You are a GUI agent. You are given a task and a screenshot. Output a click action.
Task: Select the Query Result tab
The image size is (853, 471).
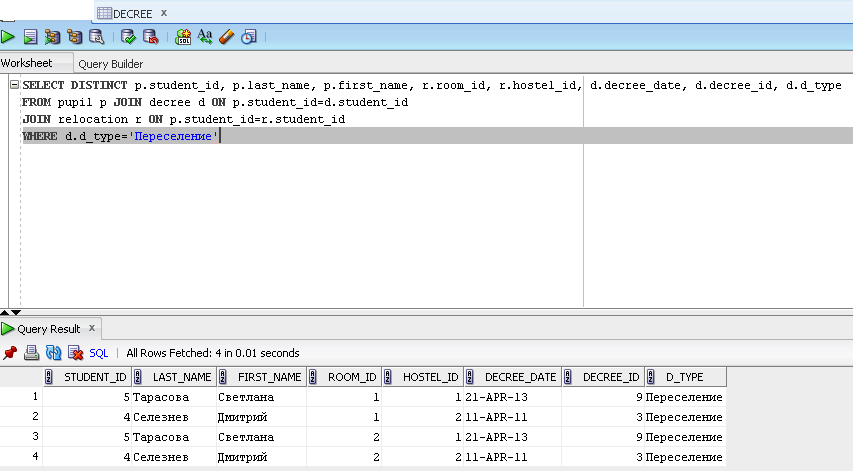tap(49, 329)
